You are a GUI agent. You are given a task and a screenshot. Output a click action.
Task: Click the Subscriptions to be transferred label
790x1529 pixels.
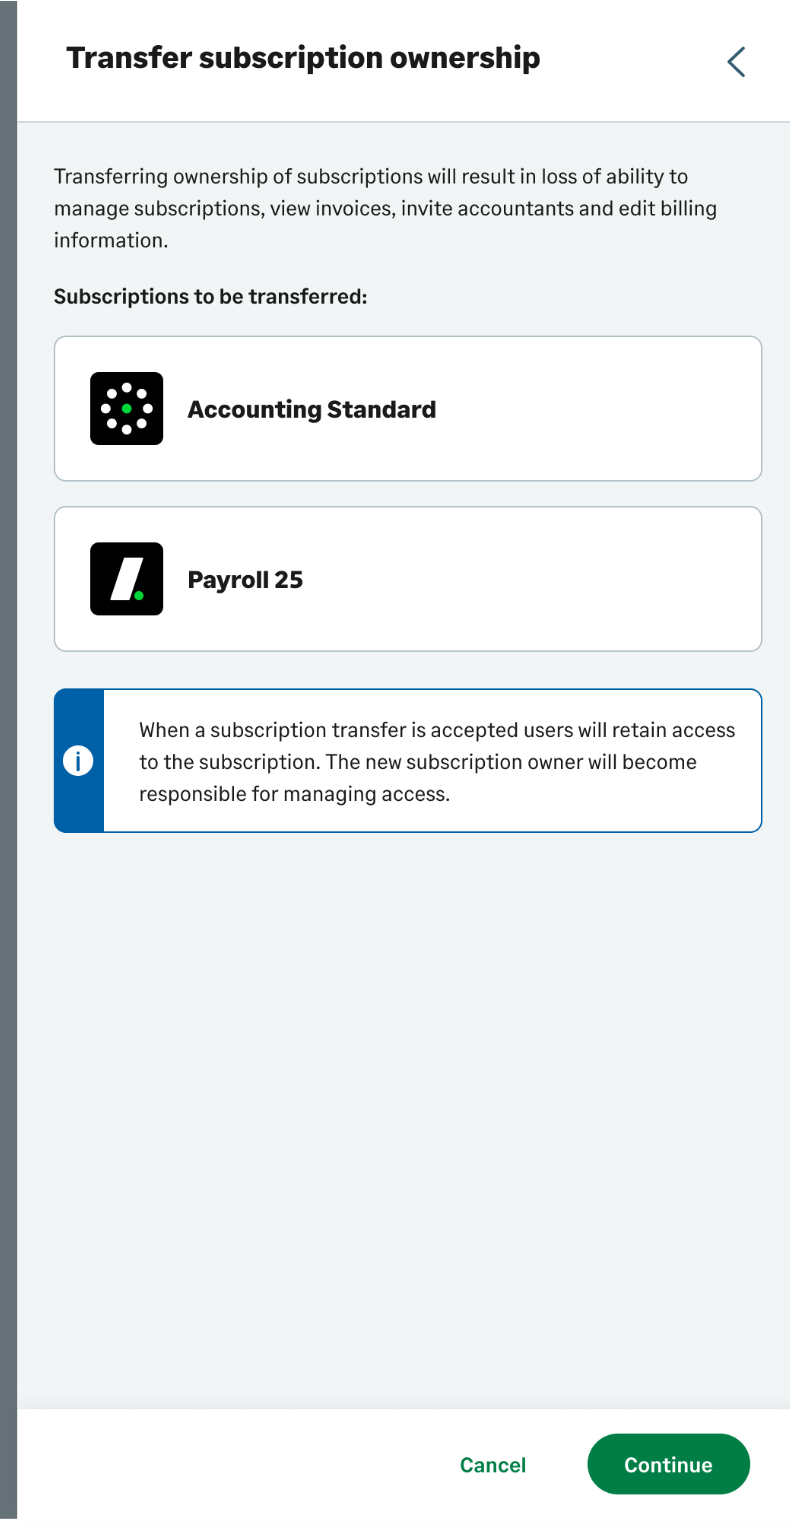(x=211, y=297)
